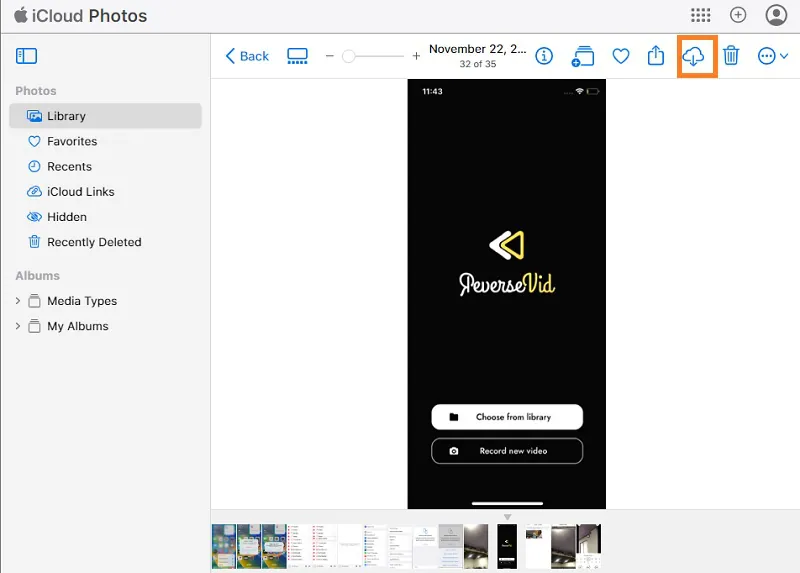Click the '32 of 35' counter text

[478, 64]
